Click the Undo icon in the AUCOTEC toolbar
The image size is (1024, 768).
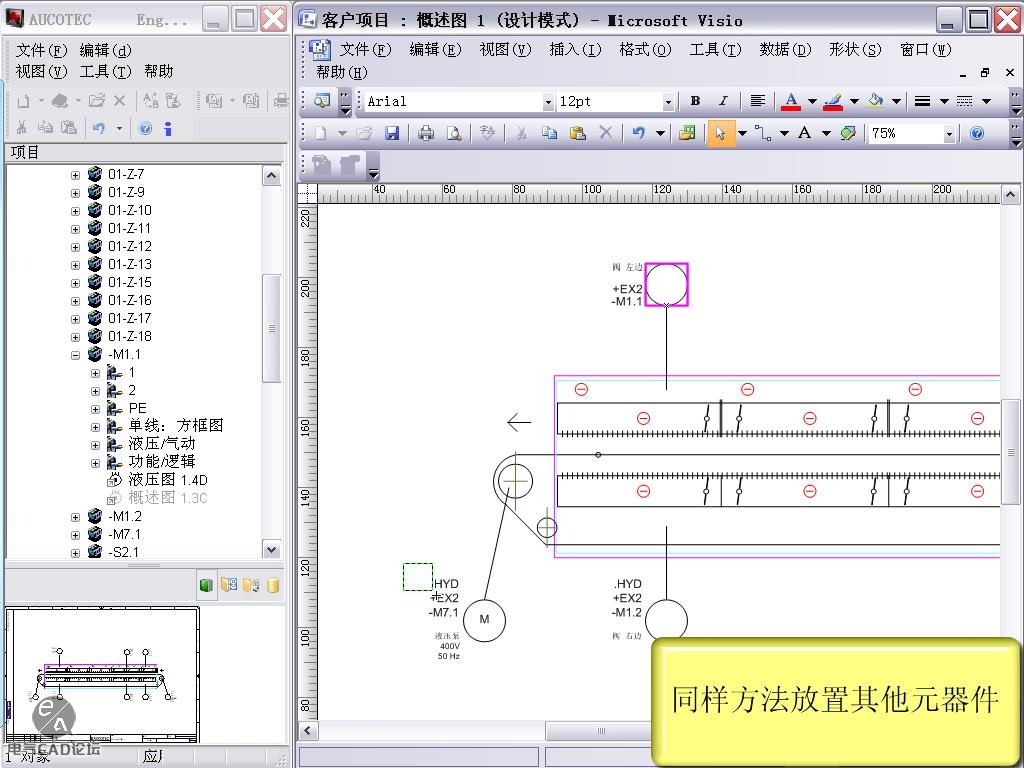pyautogui.click(x=99, y=127)
